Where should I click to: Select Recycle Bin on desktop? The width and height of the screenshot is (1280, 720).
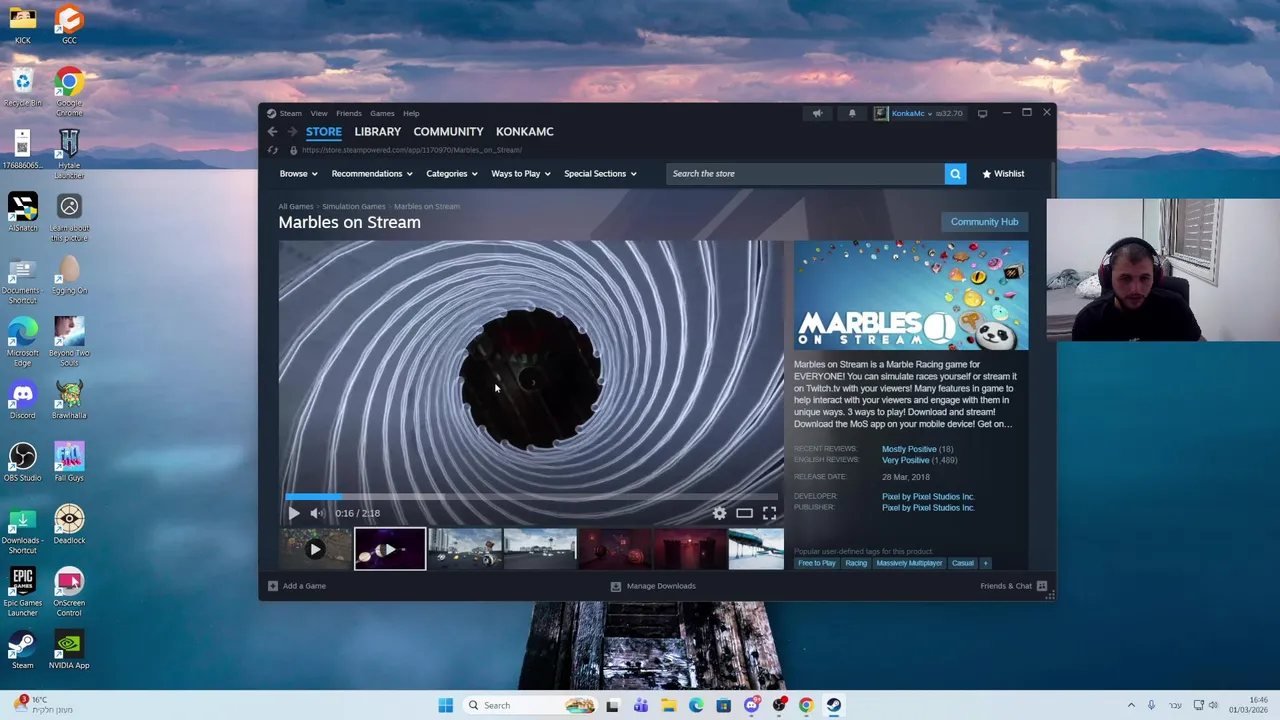(x=22, y=88)
